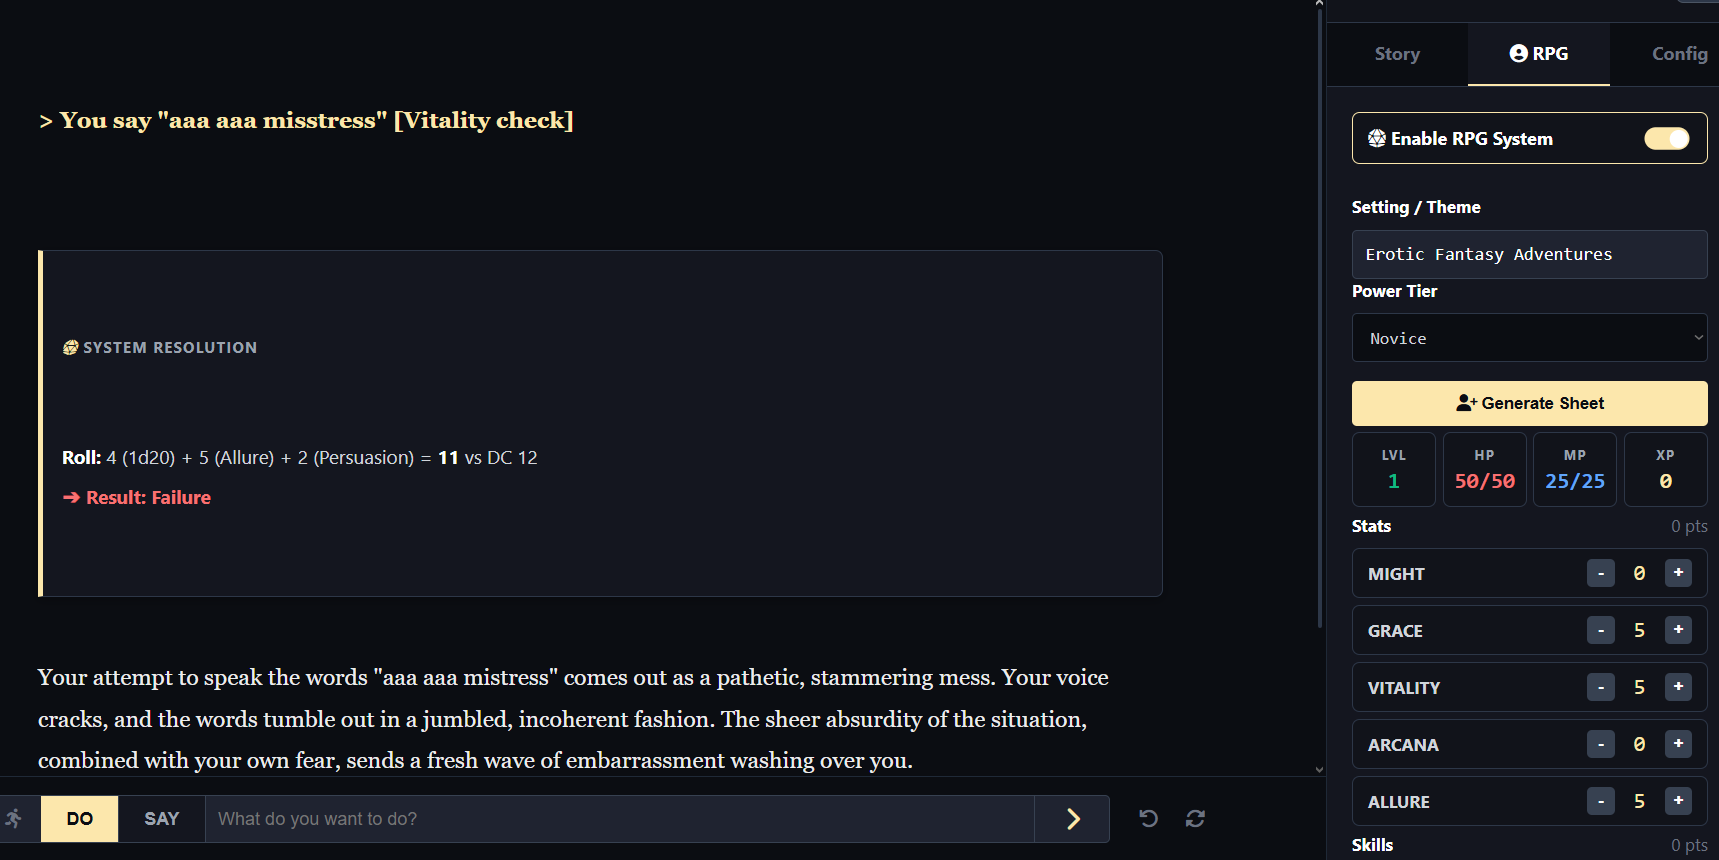Decrease the ALLURE stat with minus
Image resolution: width=1719 pixels, height=860 pixels.
[x=1600, y=801]
